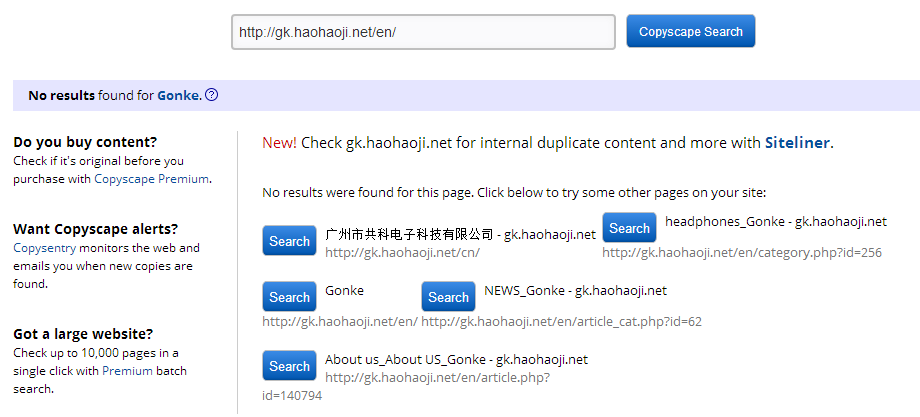
Task: Click the 'Want Copyscape alerts?' heading
Action: [x=95, y=229]
